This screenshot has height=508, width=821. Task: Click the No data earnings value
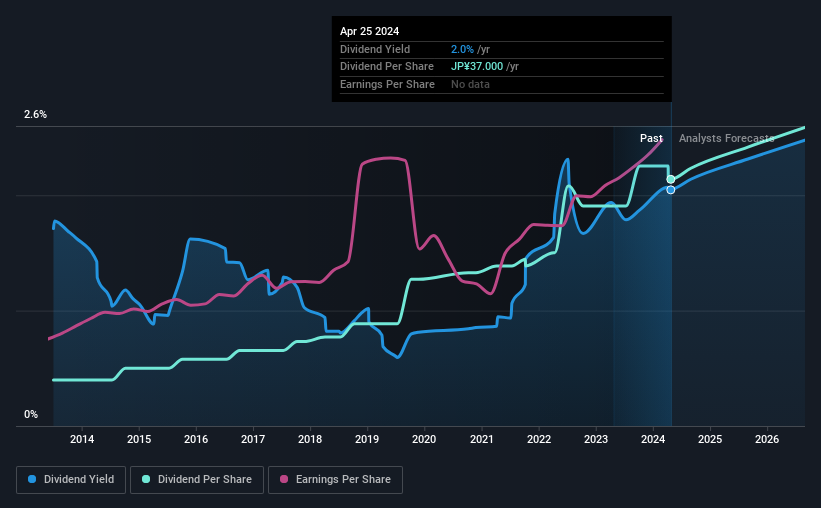point(470,84)
